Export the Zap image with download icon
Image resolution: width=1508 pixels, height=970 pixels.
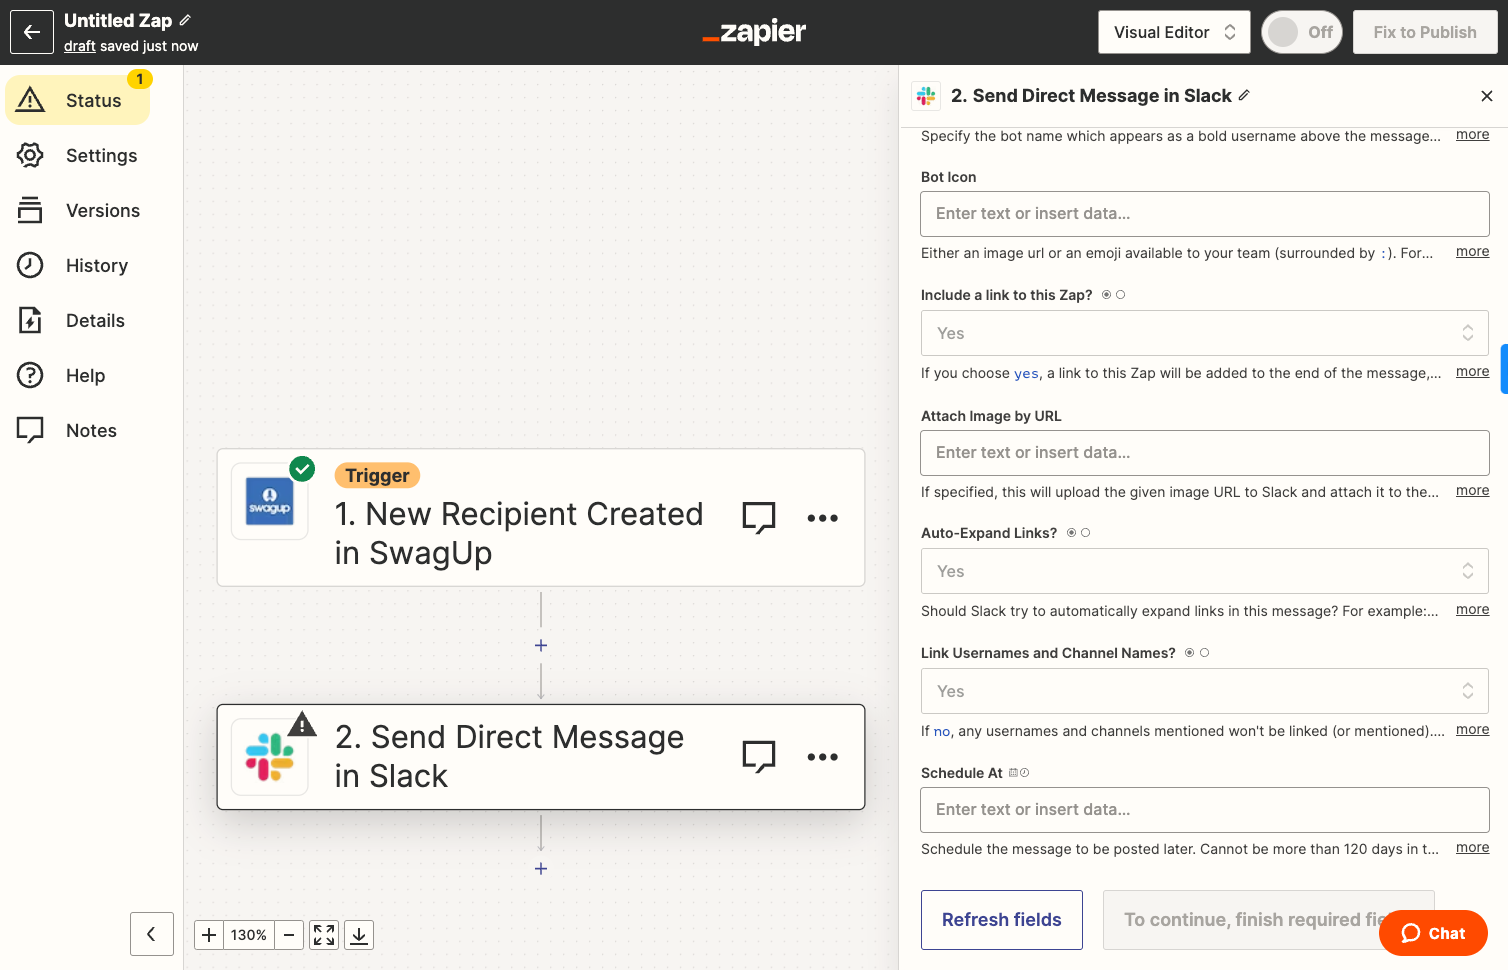(x=359, y=935)
